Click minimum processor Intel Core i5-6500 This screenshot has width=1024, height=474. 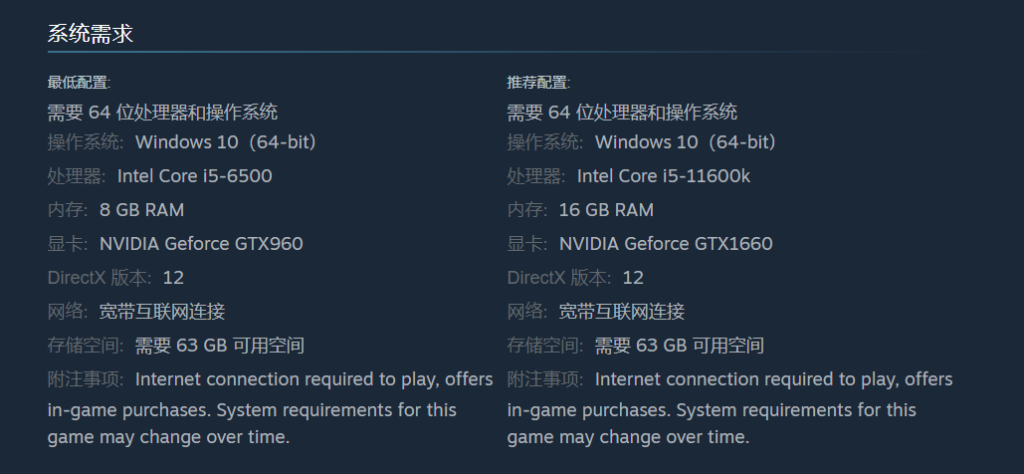[x=195, y=176]
